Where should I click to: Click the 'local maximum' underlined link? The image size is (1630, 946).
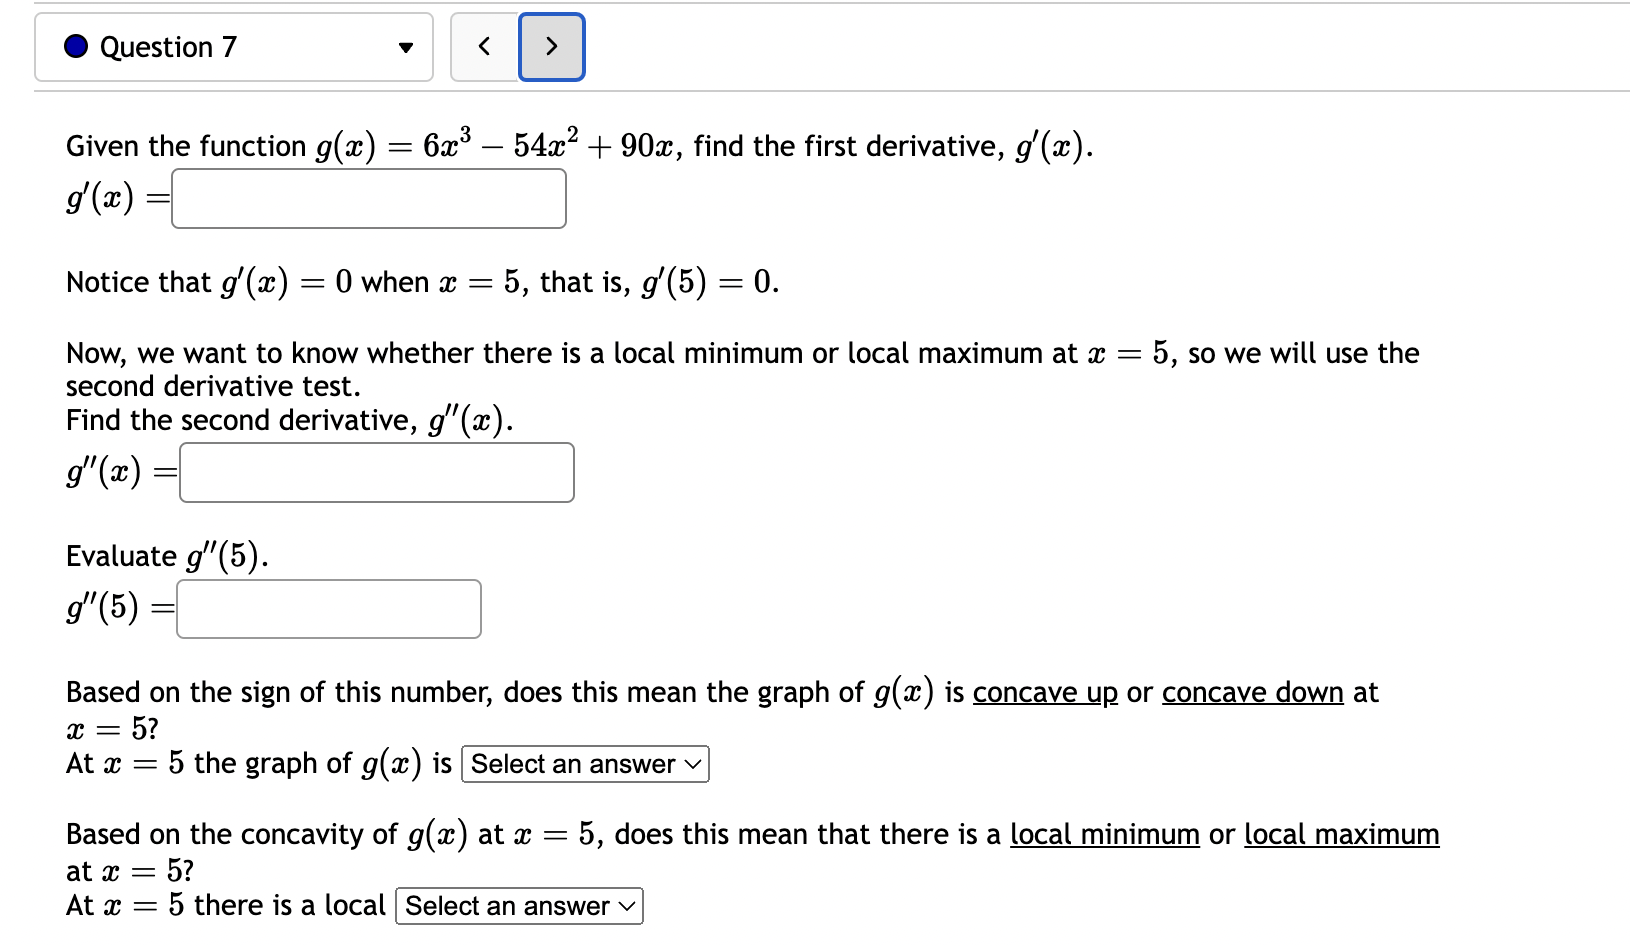click(1341, 834)
